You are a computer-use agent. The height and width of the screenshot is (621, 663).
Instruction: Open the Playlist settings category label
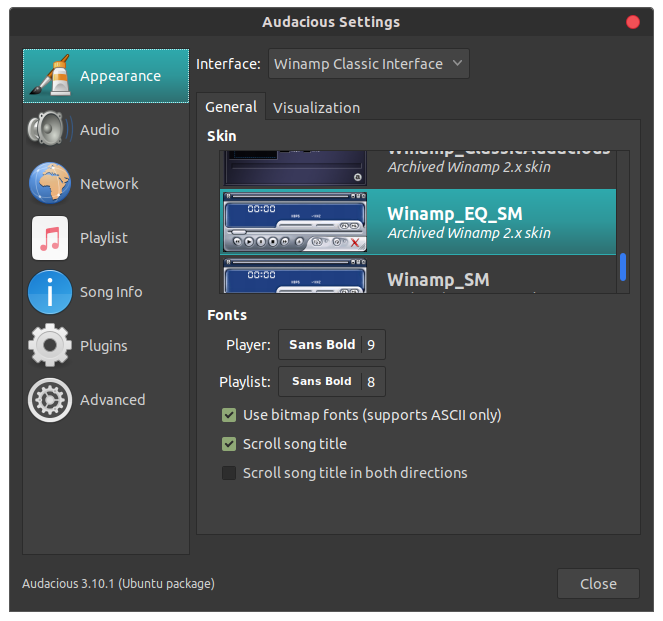pyautogui.click(x=104, y=238)
